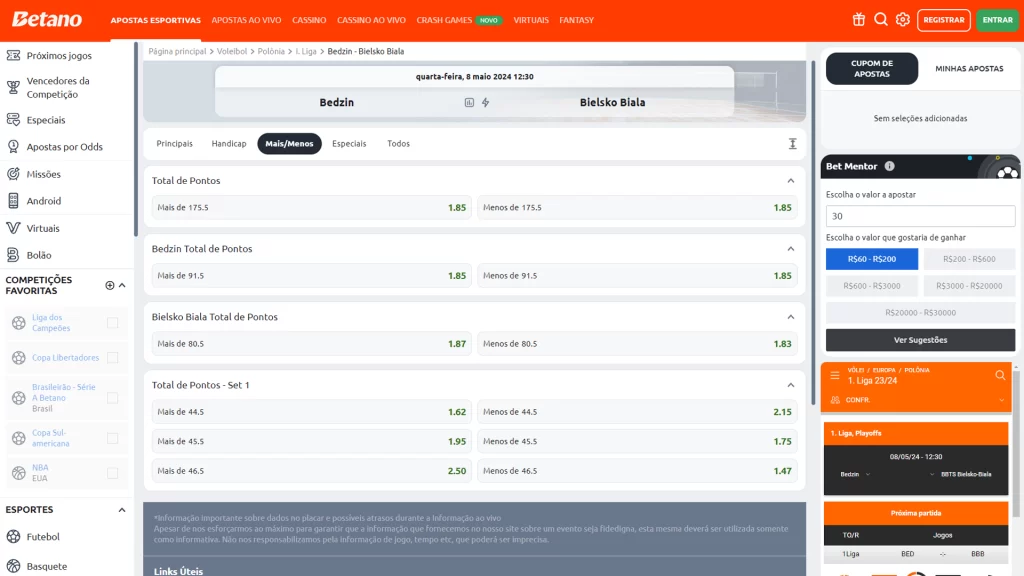Collapse Bielsko Biala Total de Pontos

click(790, 317)
